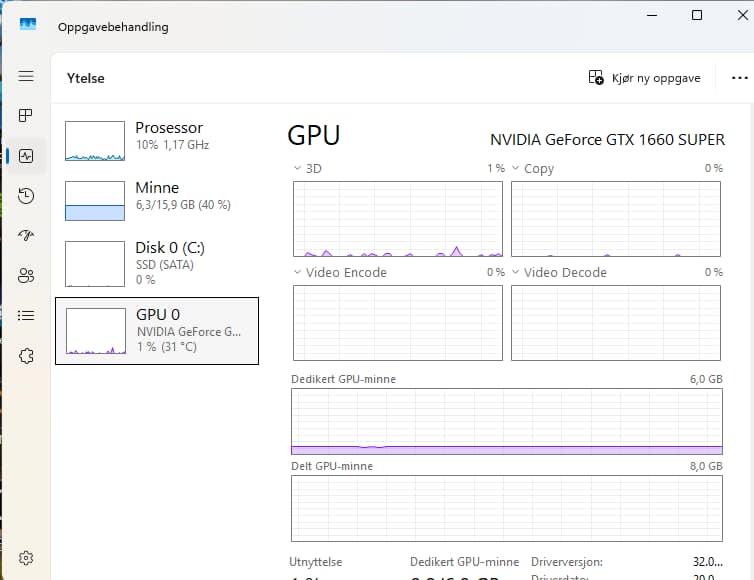754x580 pixels.
Task: Open the 3D engine dropdown chevron
Action: (x=297, y=168)
